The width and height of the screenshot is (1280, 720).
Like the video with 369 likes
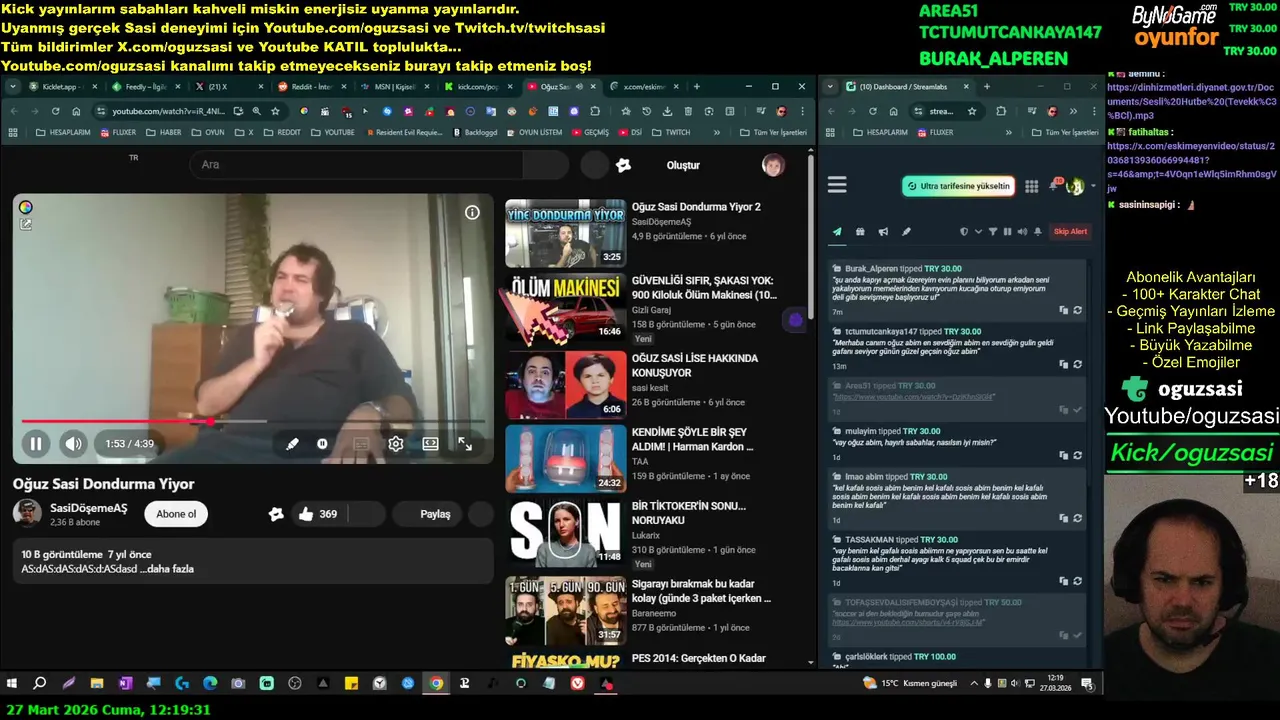click(318, 514)
